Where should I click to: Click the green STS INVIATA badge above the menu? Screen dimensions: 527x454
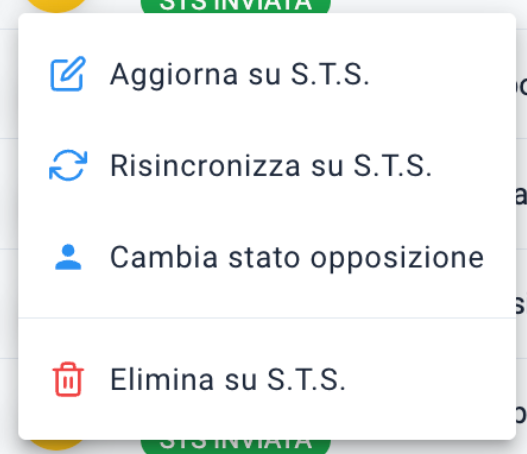pyautogui.click(x=235, y=6)
